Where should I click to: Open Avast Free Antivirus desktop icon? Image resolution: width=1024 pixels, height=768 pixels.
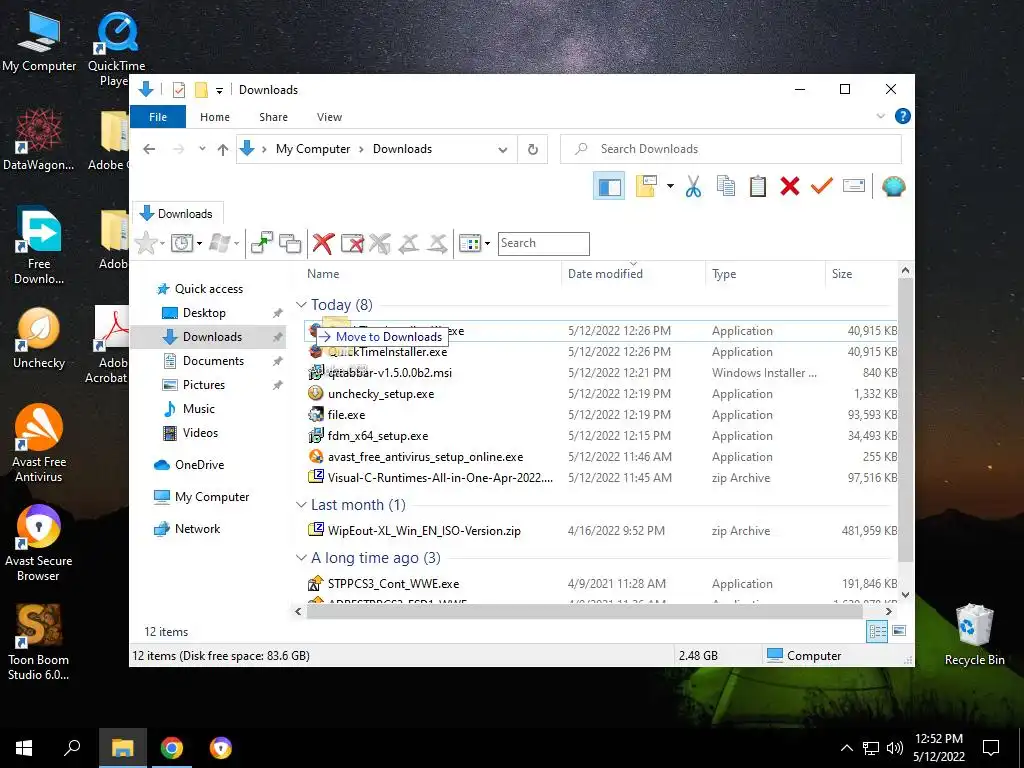click(39, 443)
